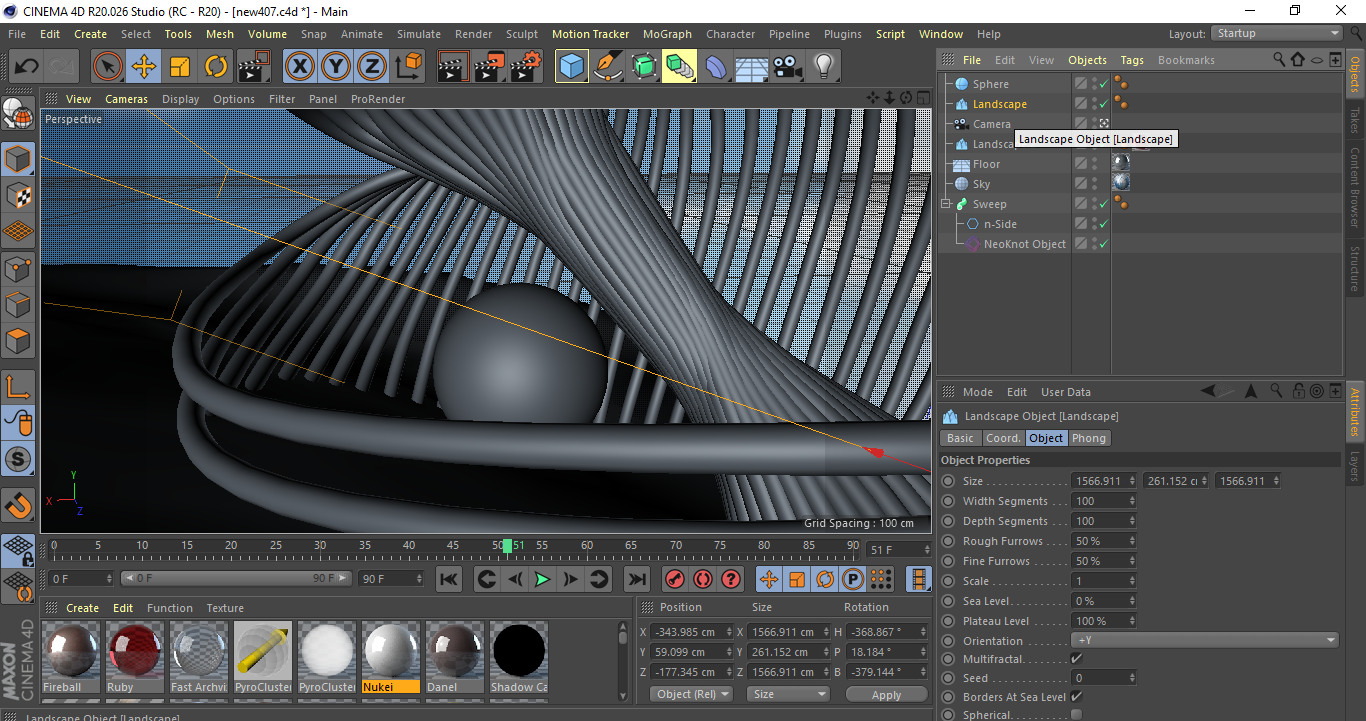Screen dimensions: 1366x721
Task: Switch to Coord. tab
Action: pos(1003,438)
